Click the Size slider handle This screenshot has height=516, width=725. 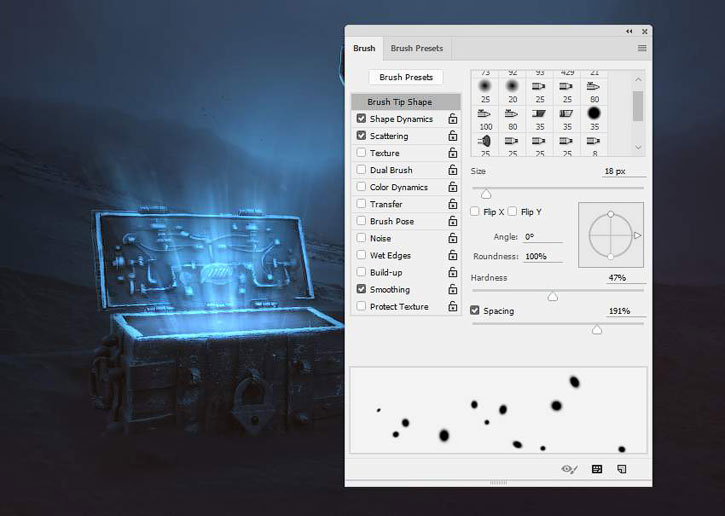pos(486,193)
